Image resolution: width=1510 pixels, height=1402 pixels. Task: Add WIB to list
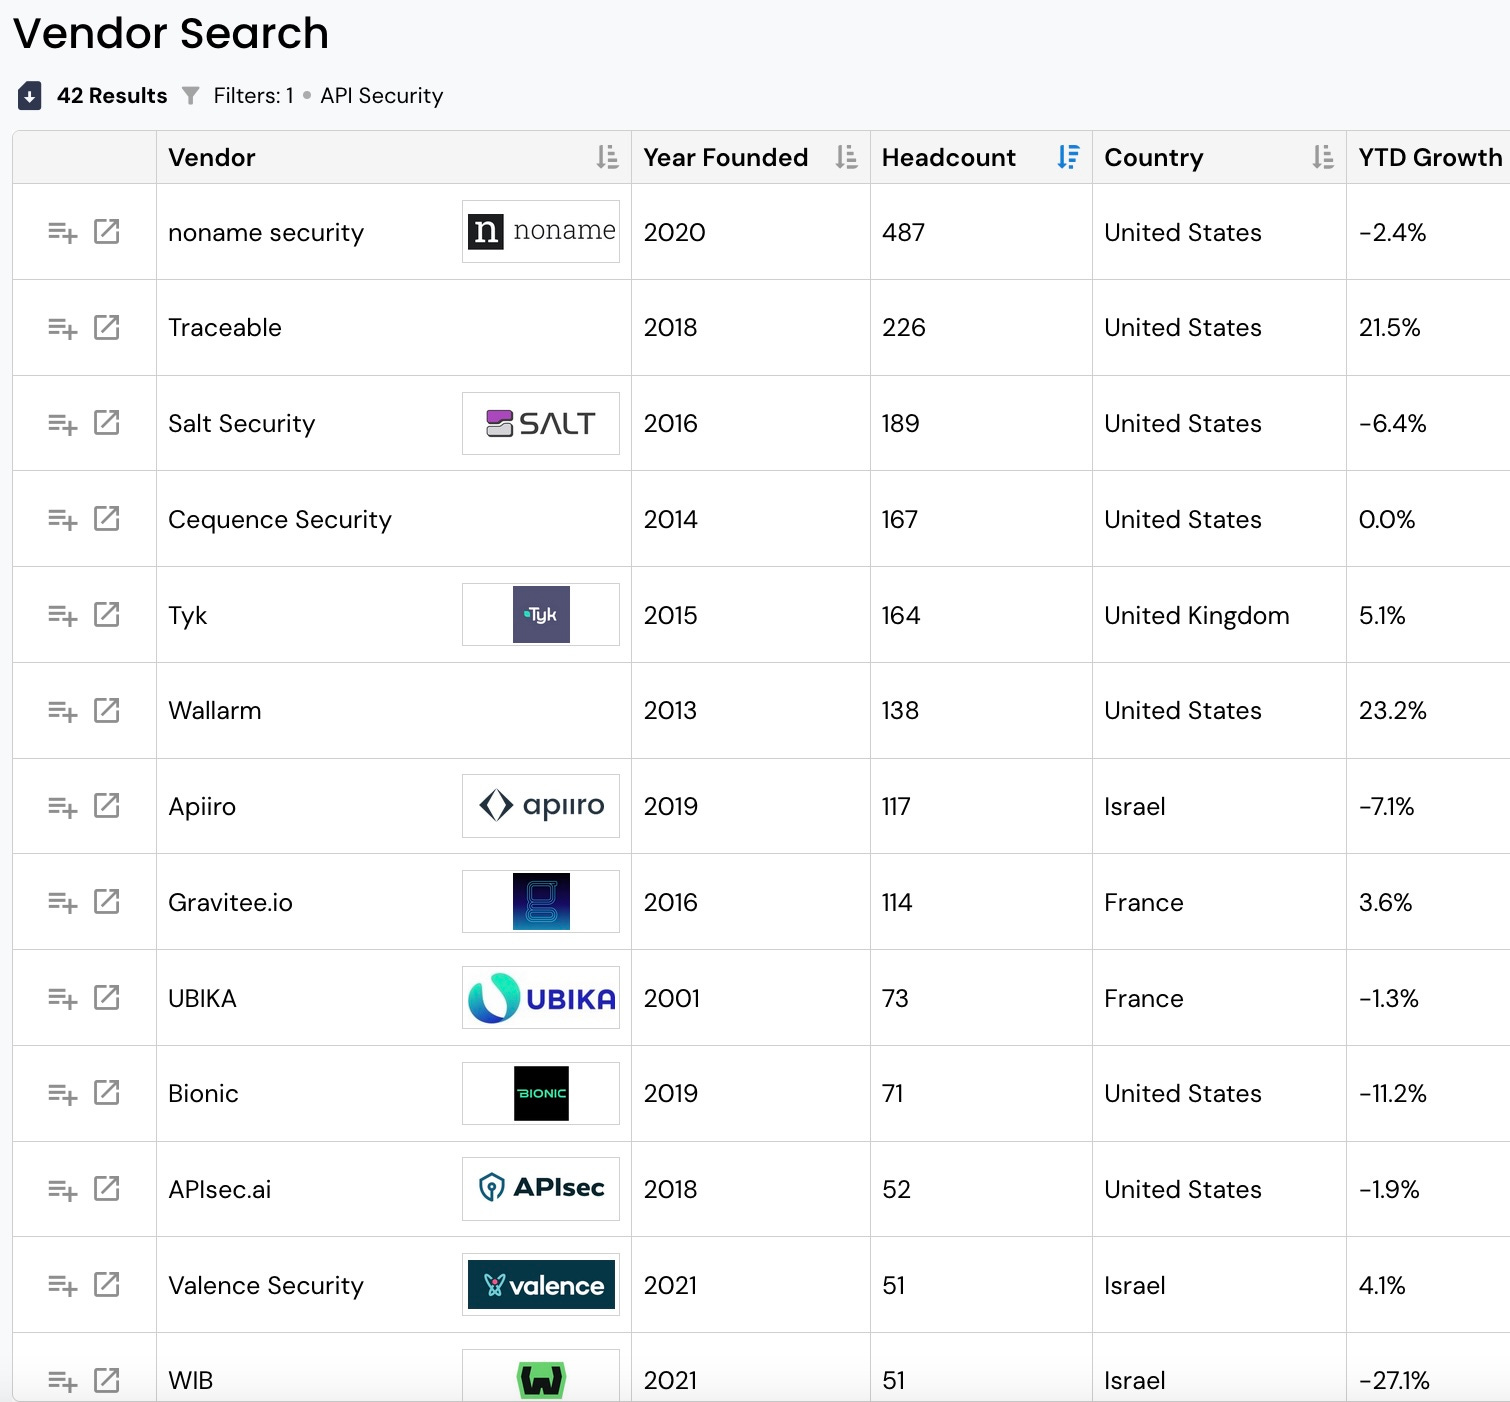(x=62, y=1382)
